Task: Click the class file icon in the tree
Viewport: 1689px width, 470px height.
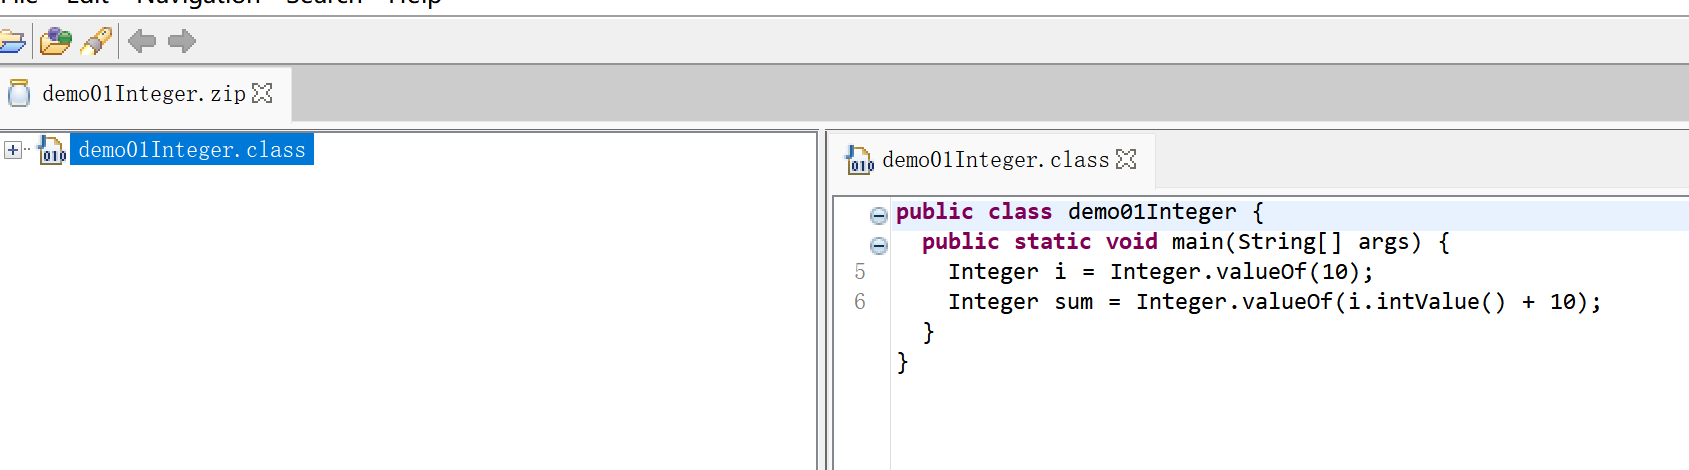Action: (x=52, y=150)
